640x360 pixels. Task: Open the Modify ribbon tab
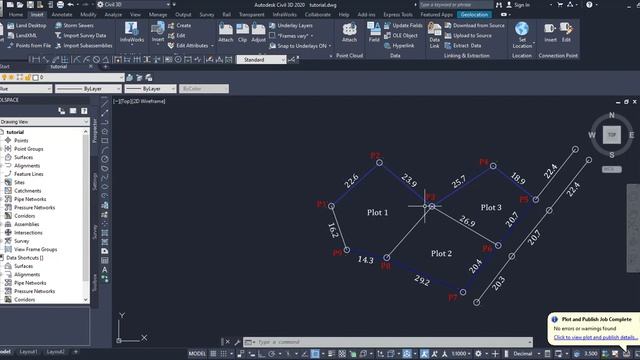coord(88,14)
